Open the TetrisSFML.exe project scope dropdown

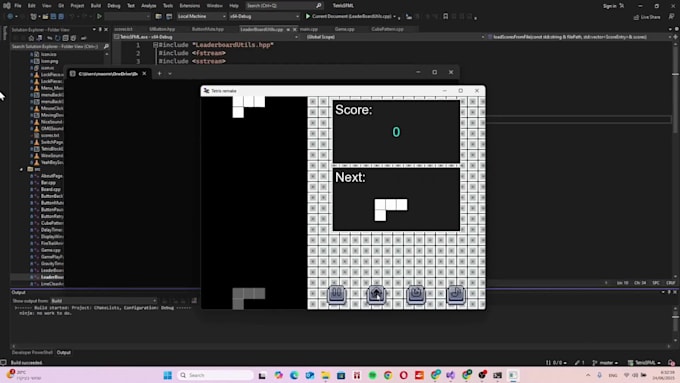pyautogui.click(x=206, y=37)
